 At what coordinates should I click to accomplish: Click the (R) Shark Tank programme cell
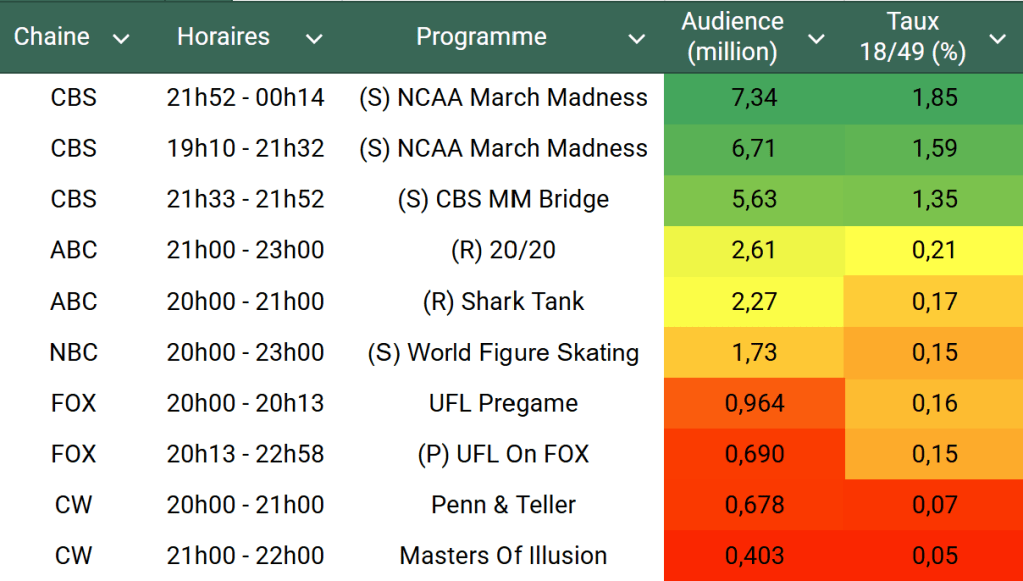coord(503,301)
